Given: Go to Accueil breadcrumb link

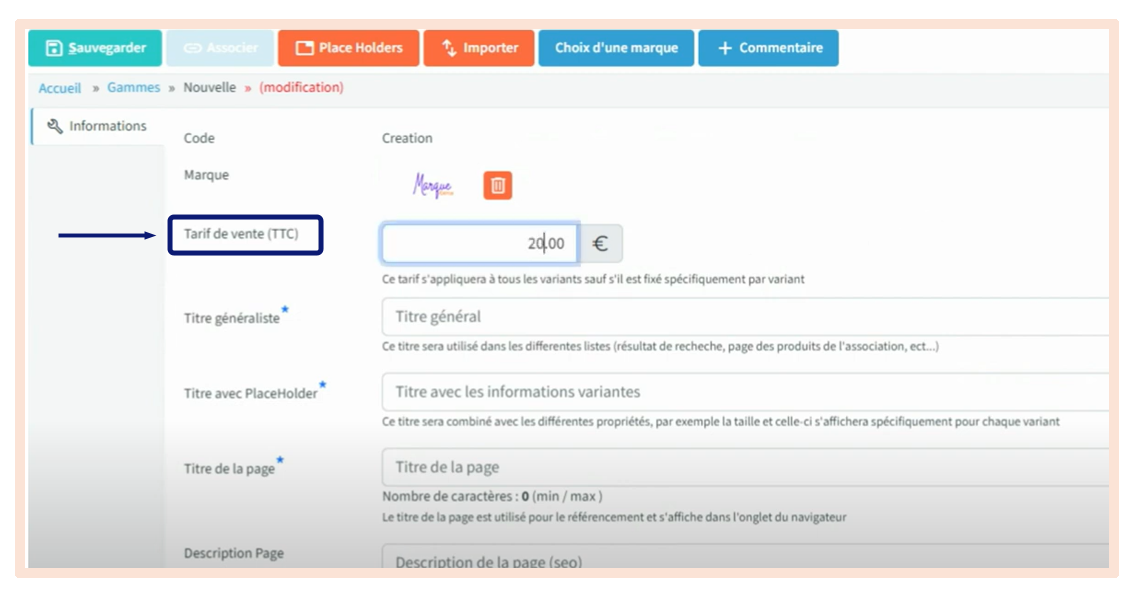Looking at the screenshot, I should pyautogui.click(x=60, y=88).
